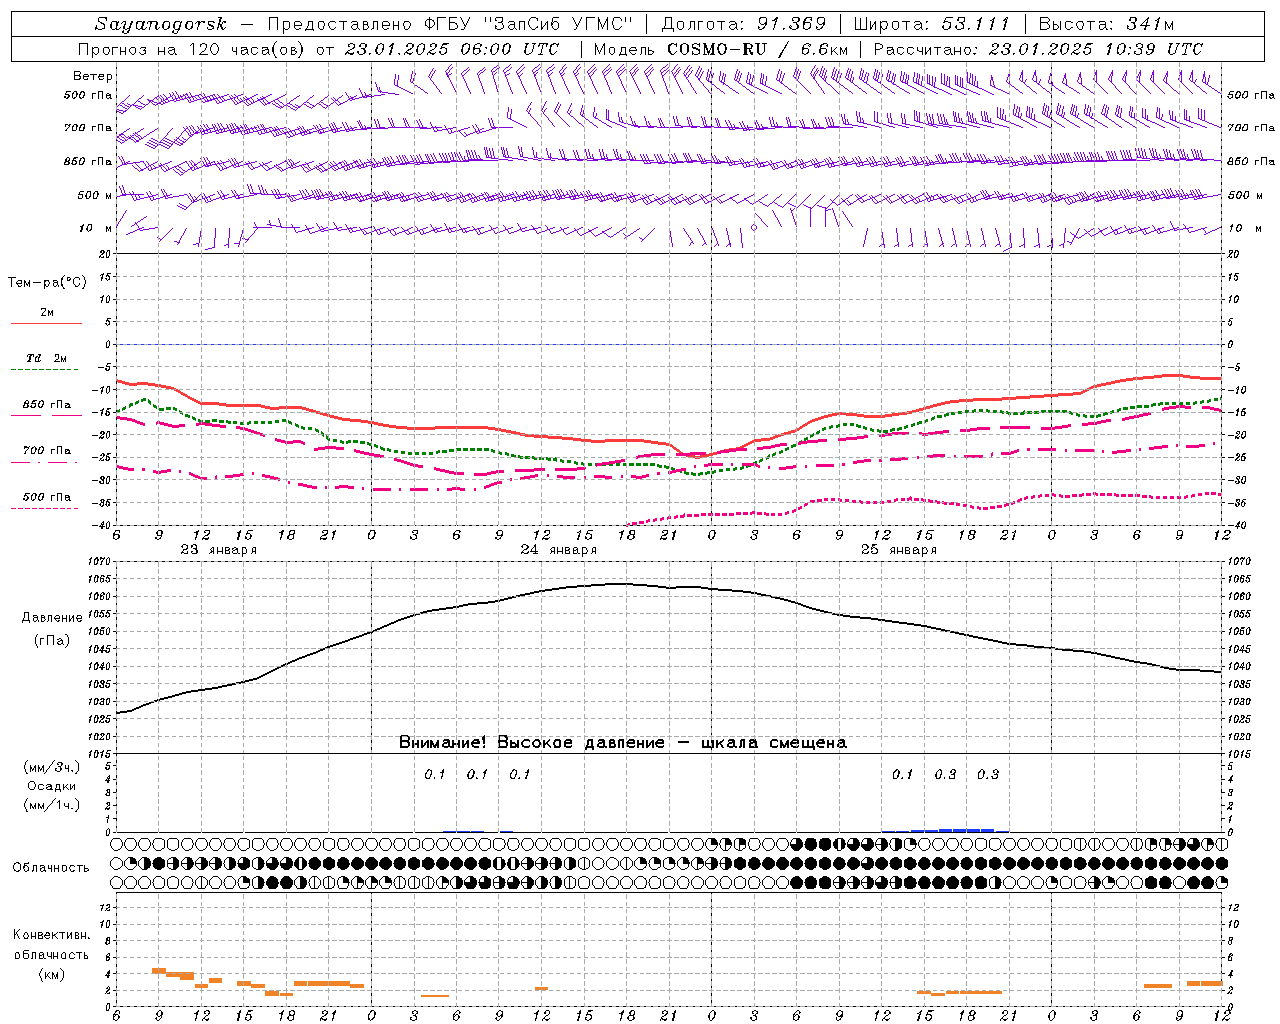Click the Sayanogorsk station title
The width and height of the screenshot is (1280, 1024).
click(x=161, y=24)
